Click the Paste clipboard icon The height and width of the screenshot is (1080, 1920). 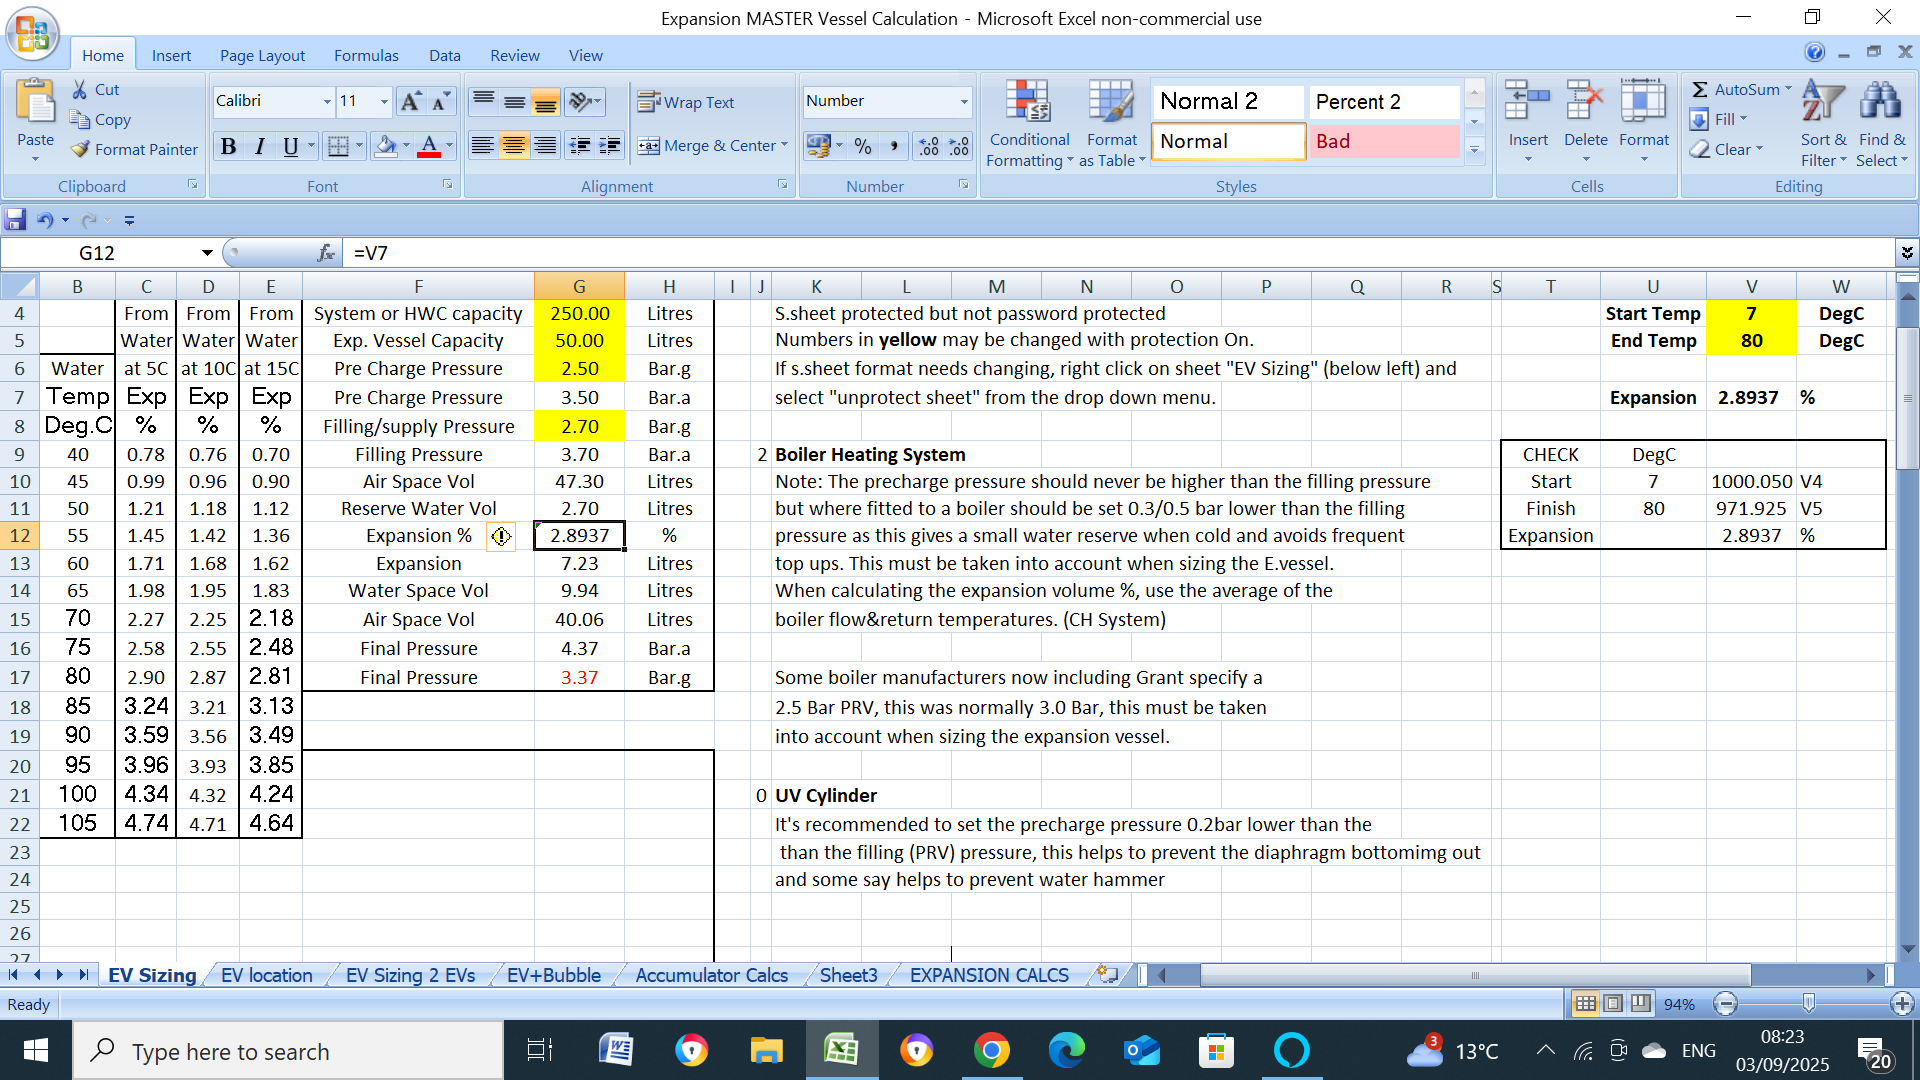(36, 103)
